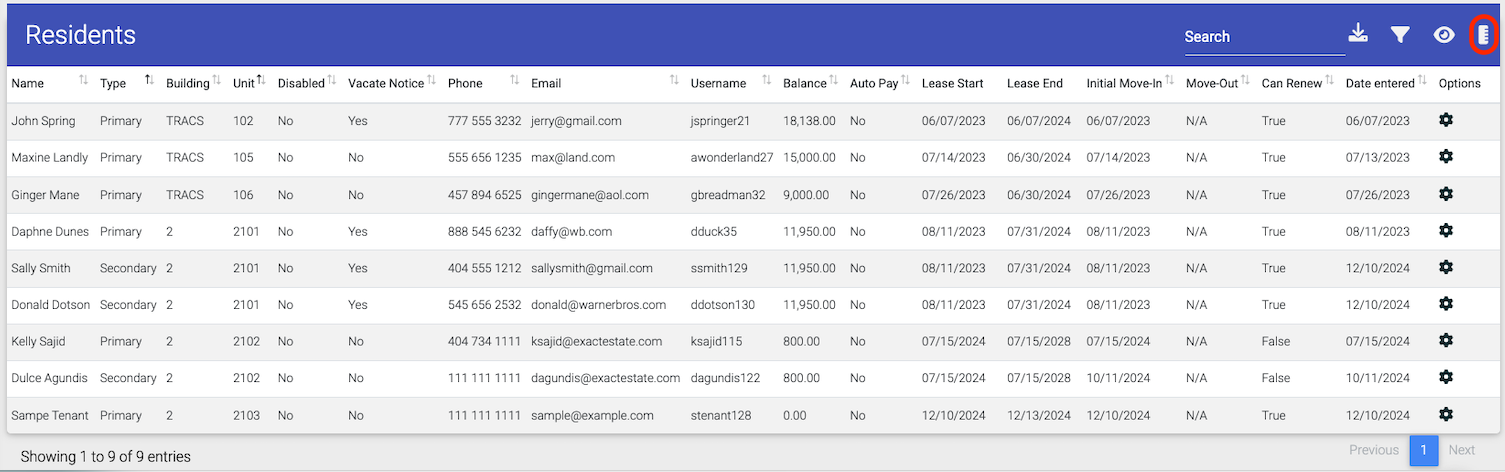Sort by Balance column header
1505x472 pixels.
804,83
